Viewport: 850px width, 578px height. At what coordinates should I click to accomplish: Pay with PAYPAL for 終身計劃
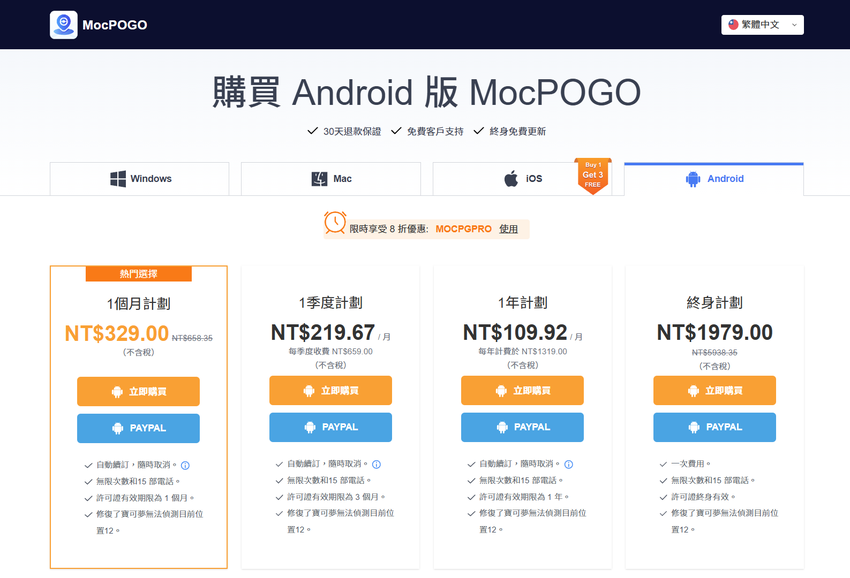[x=714, y=427]
